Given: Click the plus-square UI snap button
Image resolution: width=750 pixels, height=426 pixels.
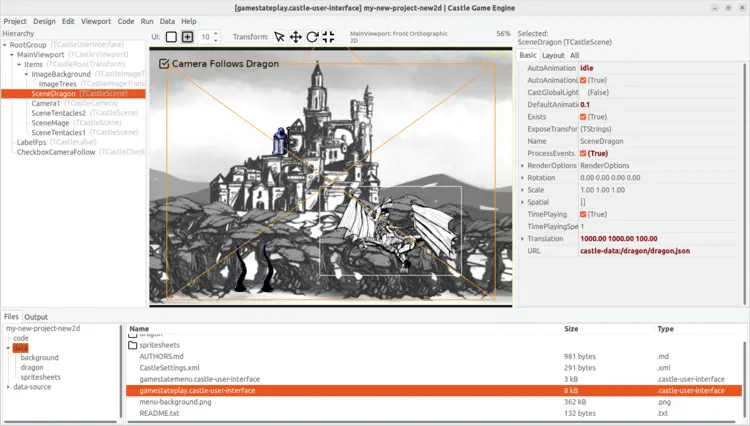Looking at the screenshot, I should click(187, 37).
